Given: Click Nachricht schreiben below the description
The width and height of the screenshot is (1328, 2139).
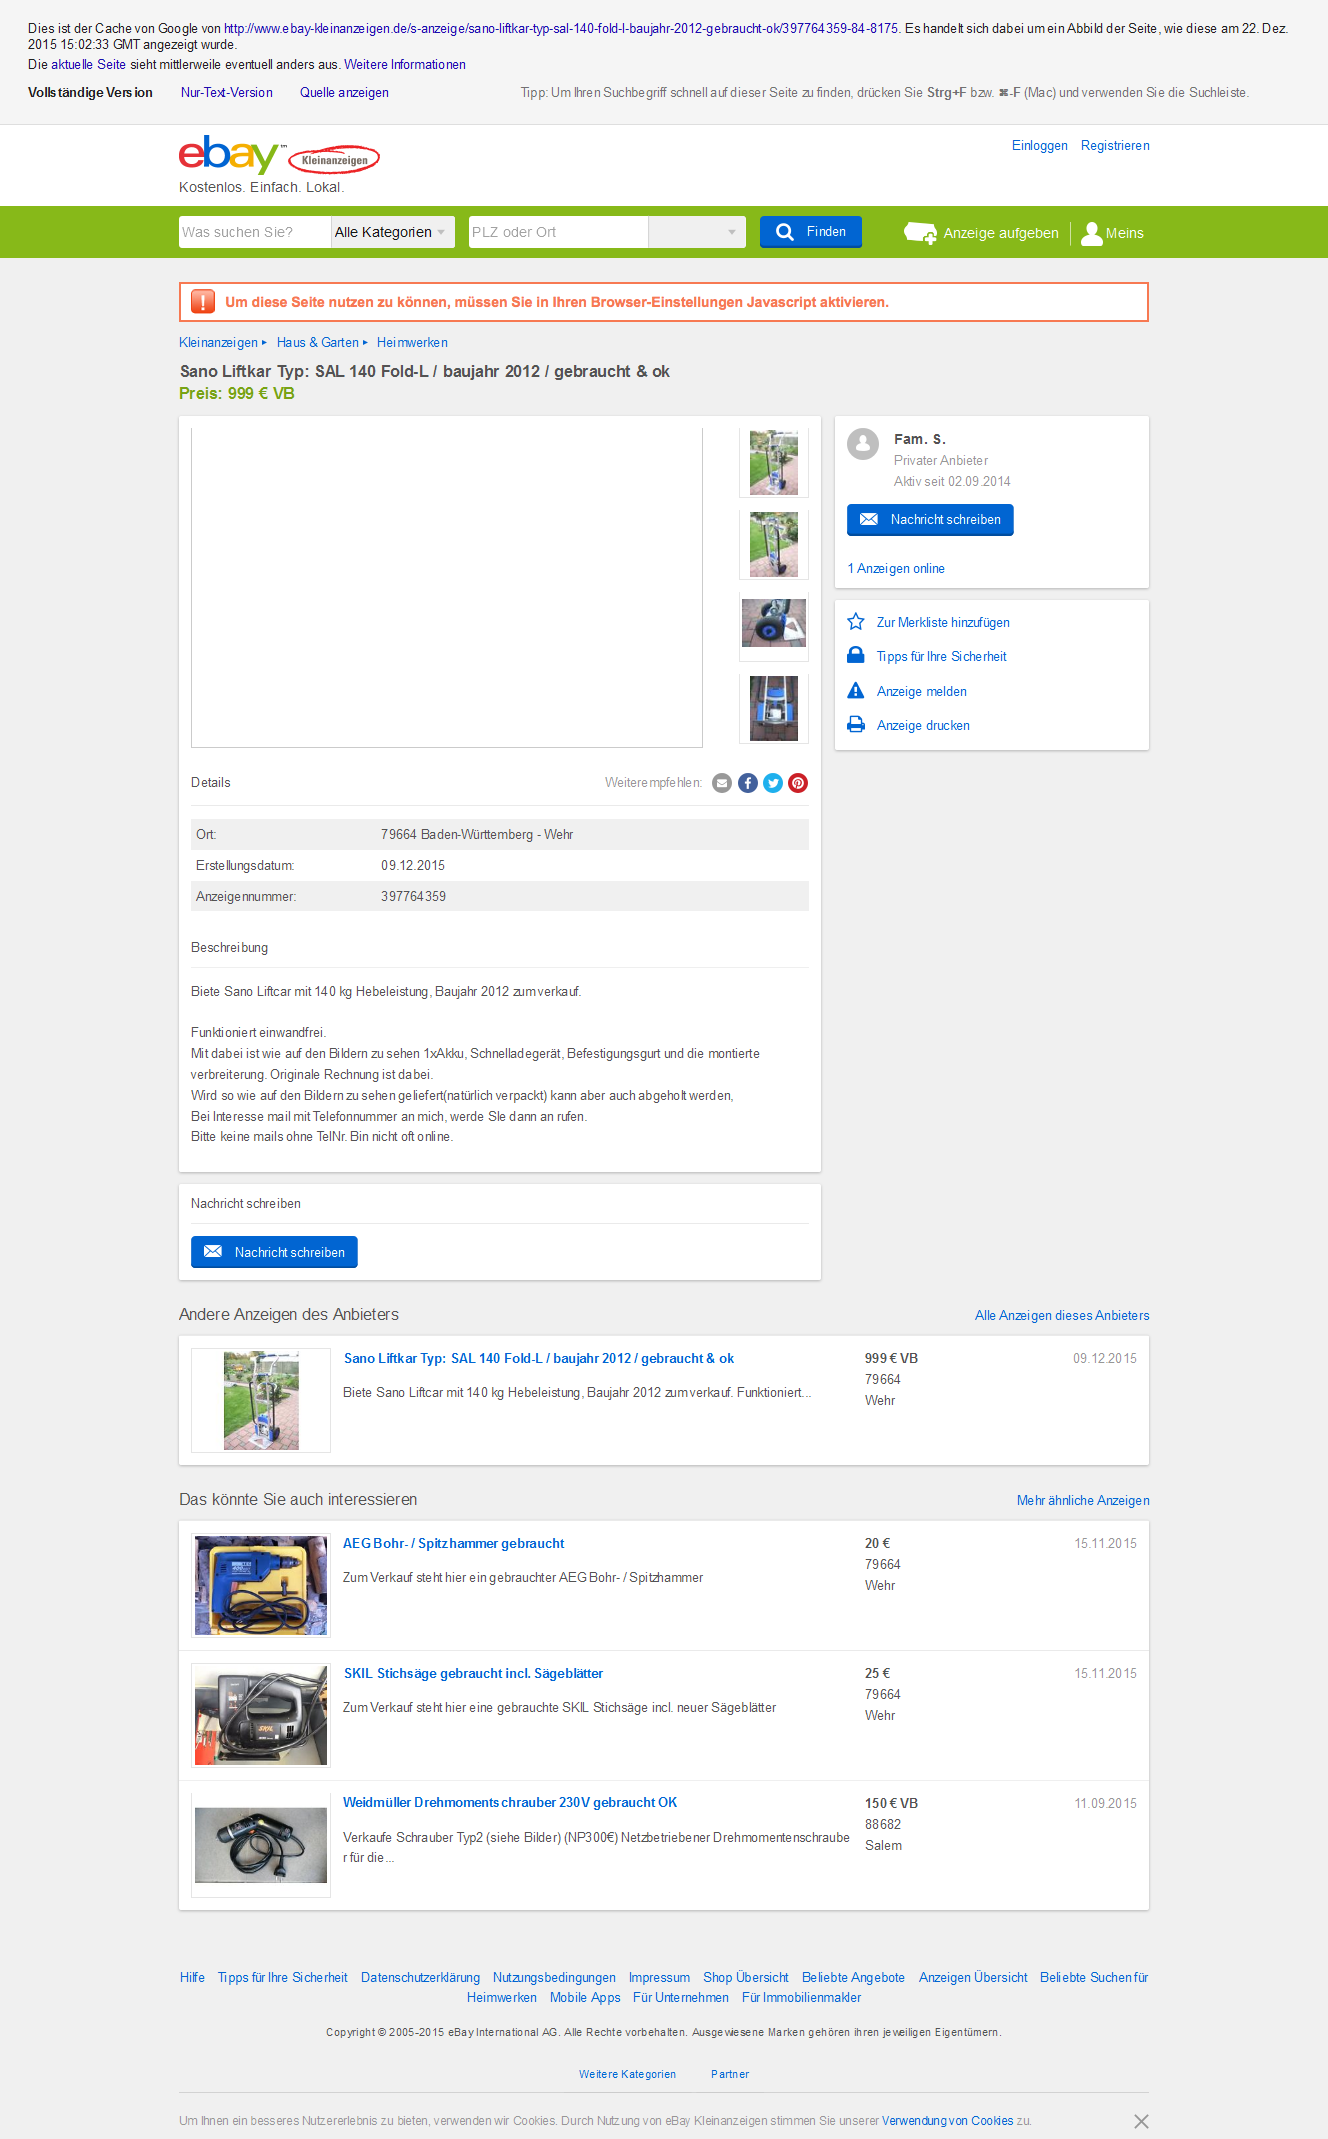Looking at the screenshot, I should point(274,1252).
